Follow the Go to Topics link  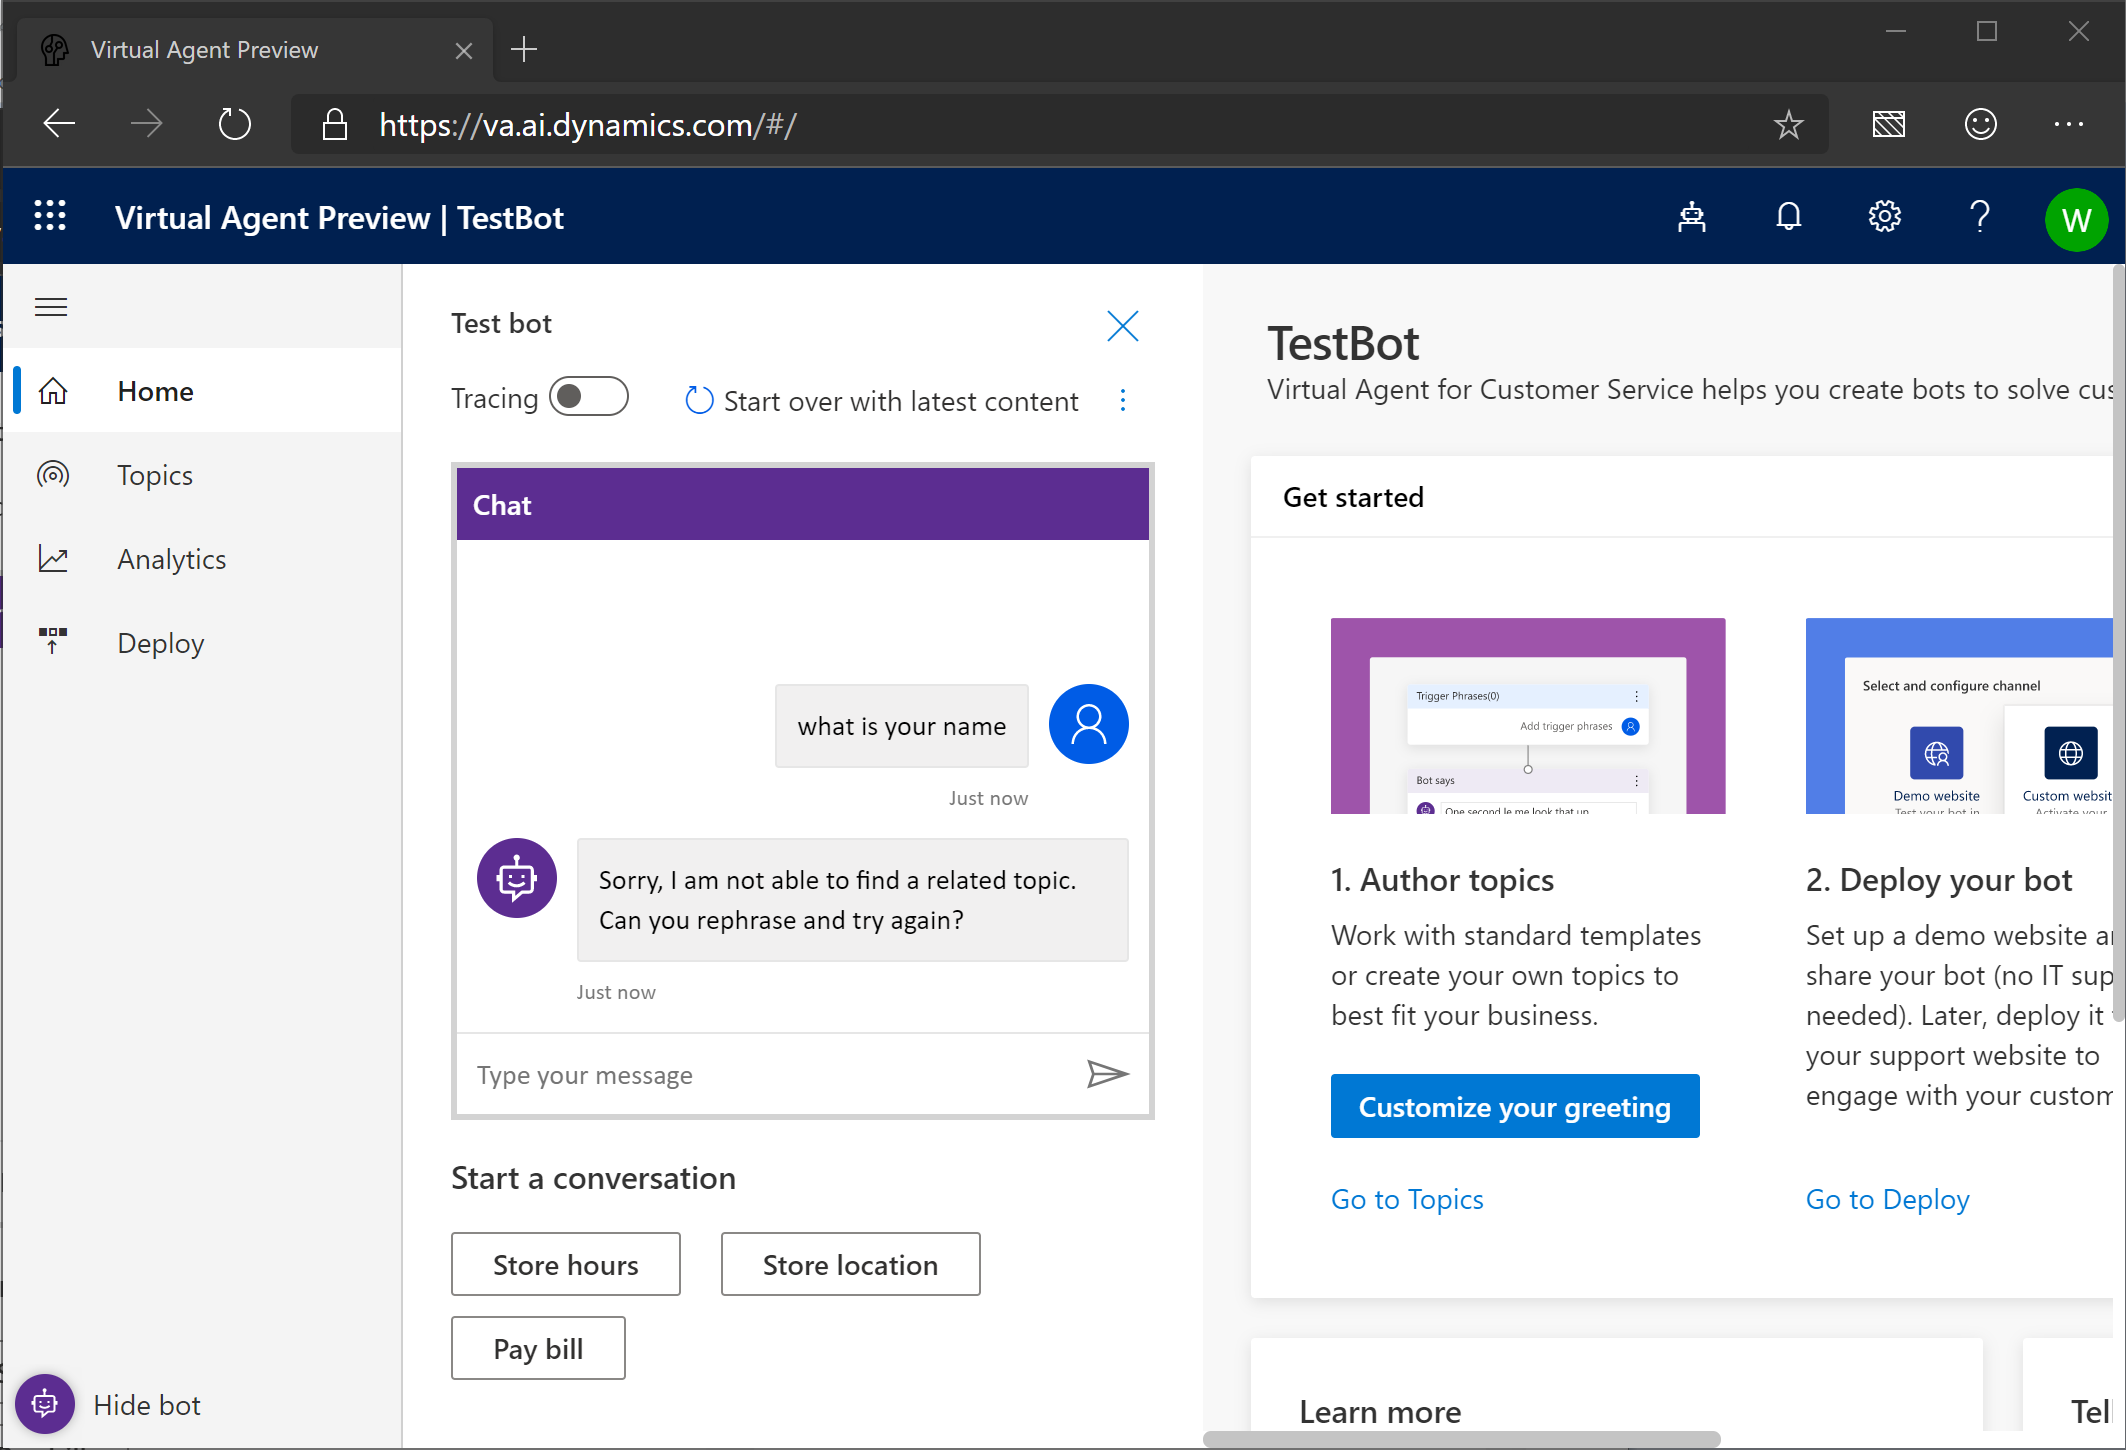coord(1406,1199)
